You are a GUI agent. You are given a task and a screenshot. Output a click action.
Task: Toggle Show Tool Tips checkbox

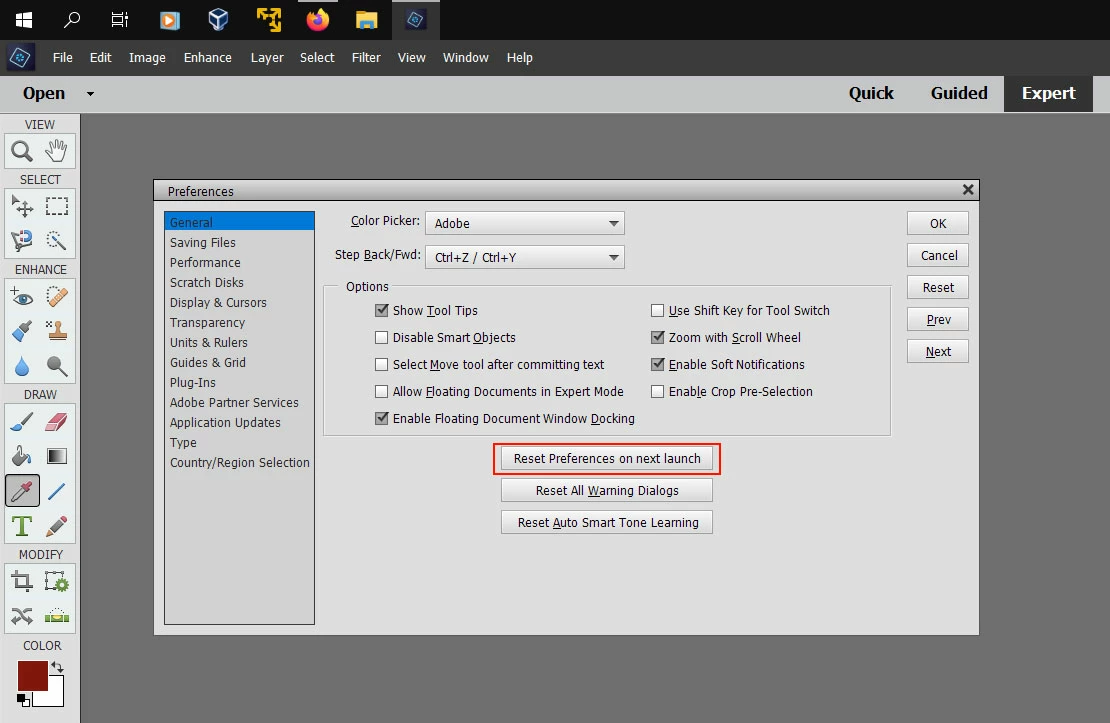(x=382, y=310)
